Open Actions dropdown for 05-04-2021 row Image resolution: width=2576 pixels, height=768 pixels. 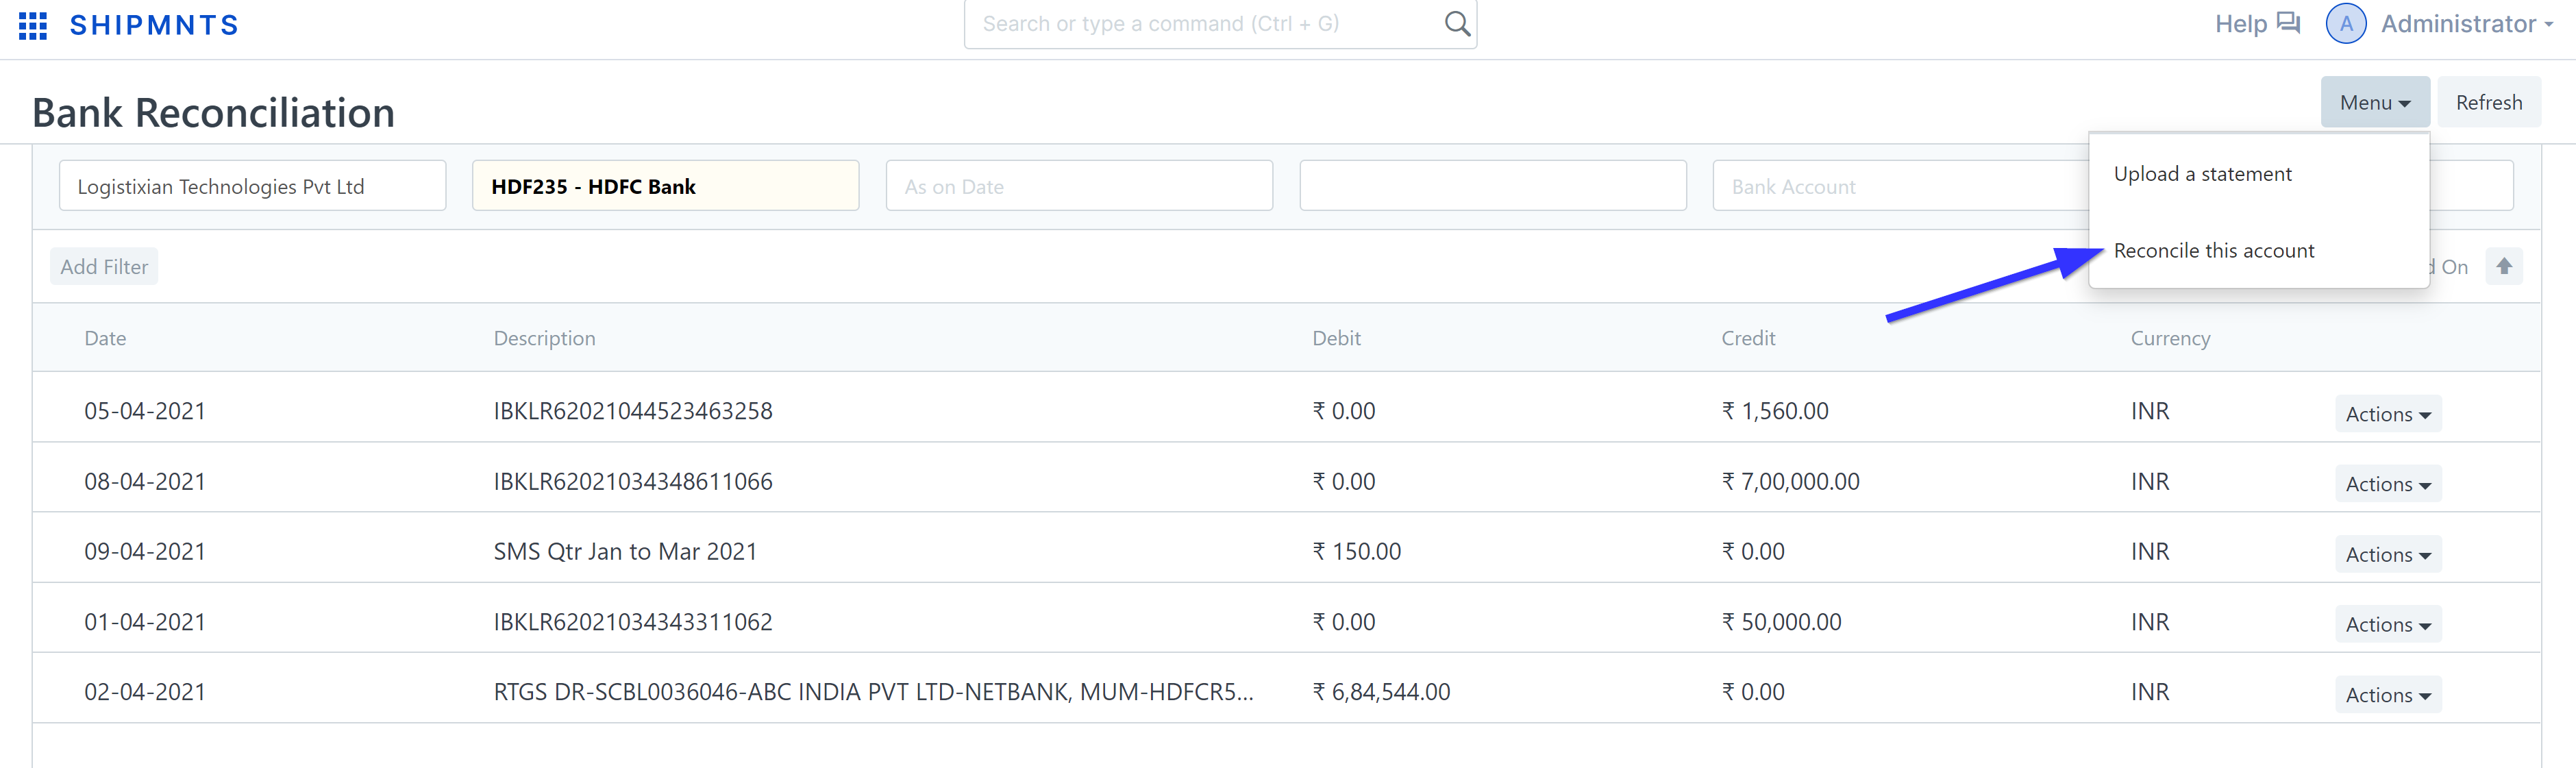[2387, 414]
